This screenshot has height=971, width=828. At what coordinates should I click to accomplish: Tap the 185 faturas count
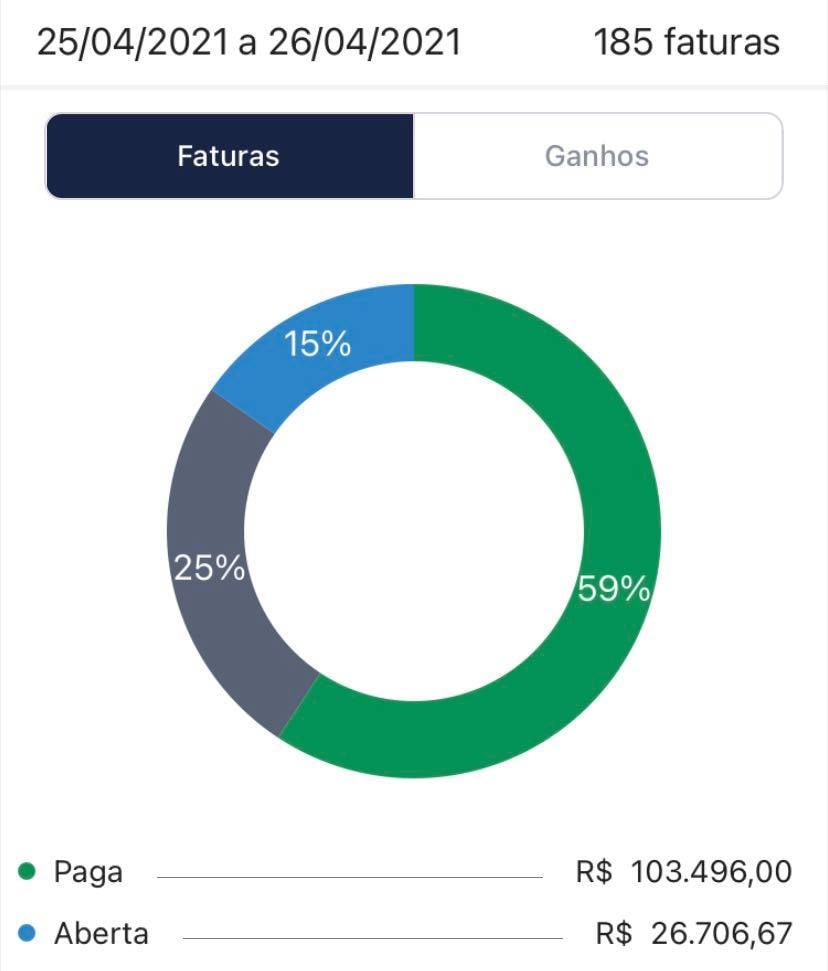tap(686, 43)
